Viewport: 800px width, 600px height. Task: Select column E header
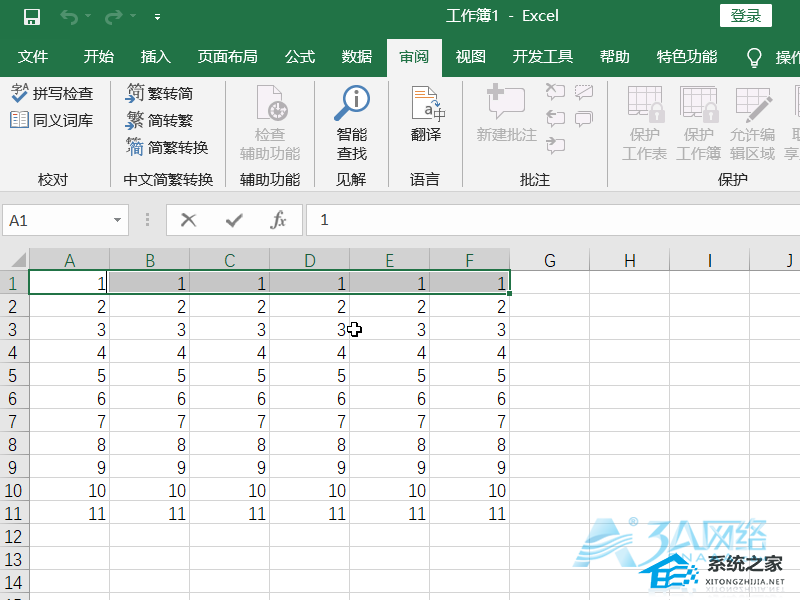click(x=389, y=260)
